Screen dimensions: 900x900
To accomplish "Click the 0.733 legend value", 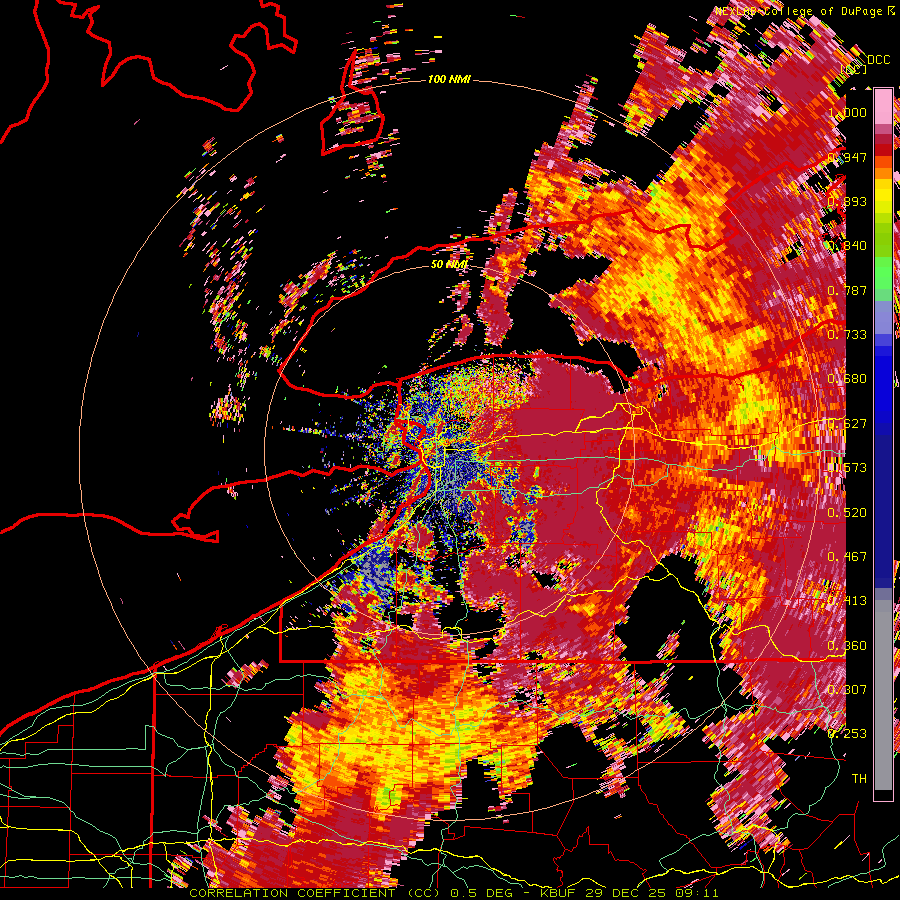I will coord(847,335).
